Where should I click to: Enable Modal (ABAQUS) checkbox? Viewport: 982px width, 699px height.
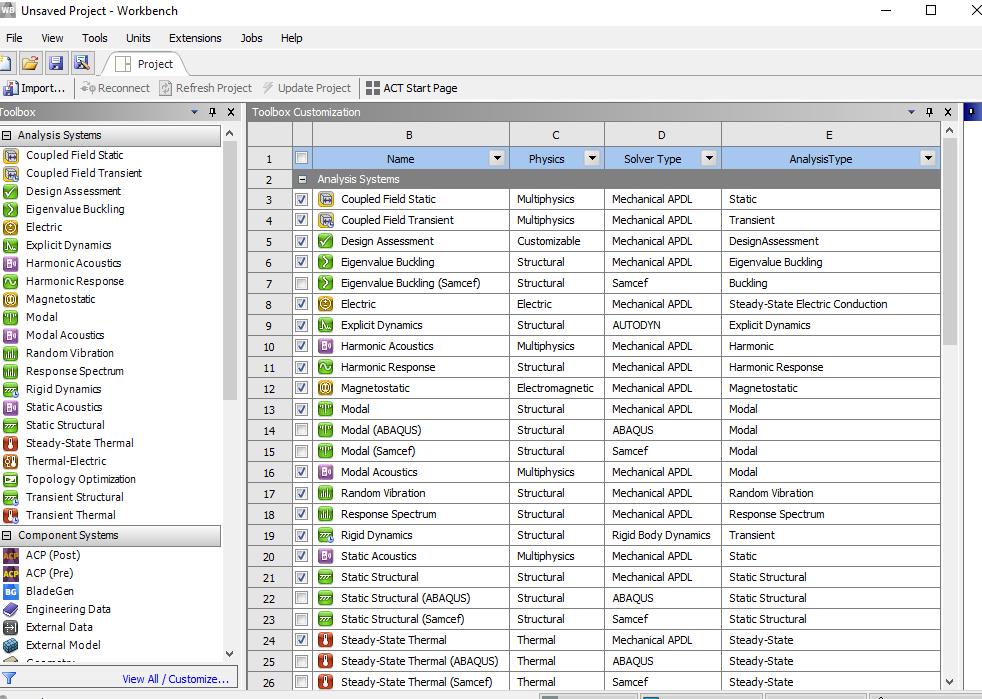[301, 430]
